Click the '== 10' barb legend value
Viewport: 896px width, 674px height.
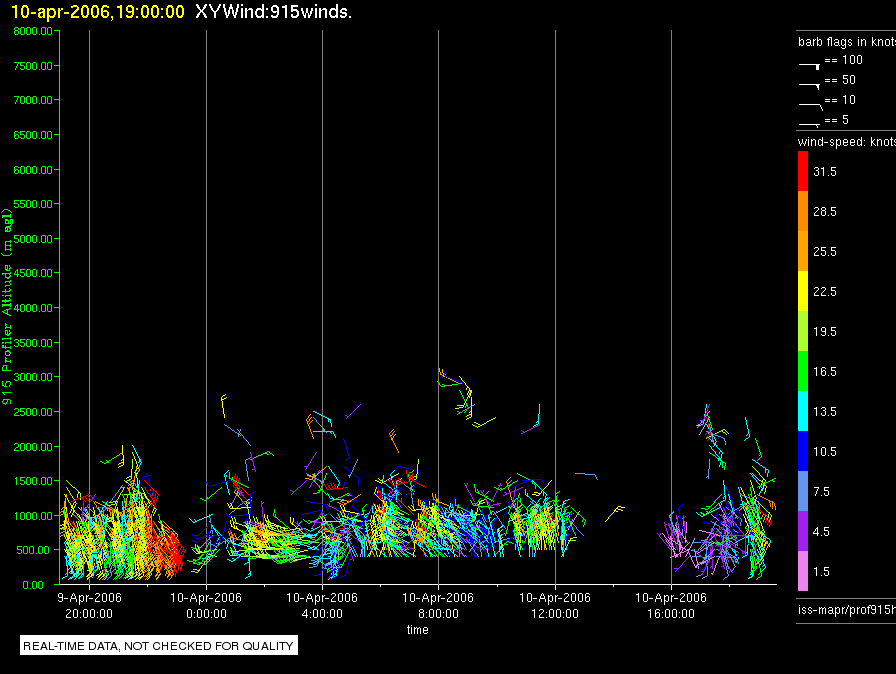coord(840,100)
